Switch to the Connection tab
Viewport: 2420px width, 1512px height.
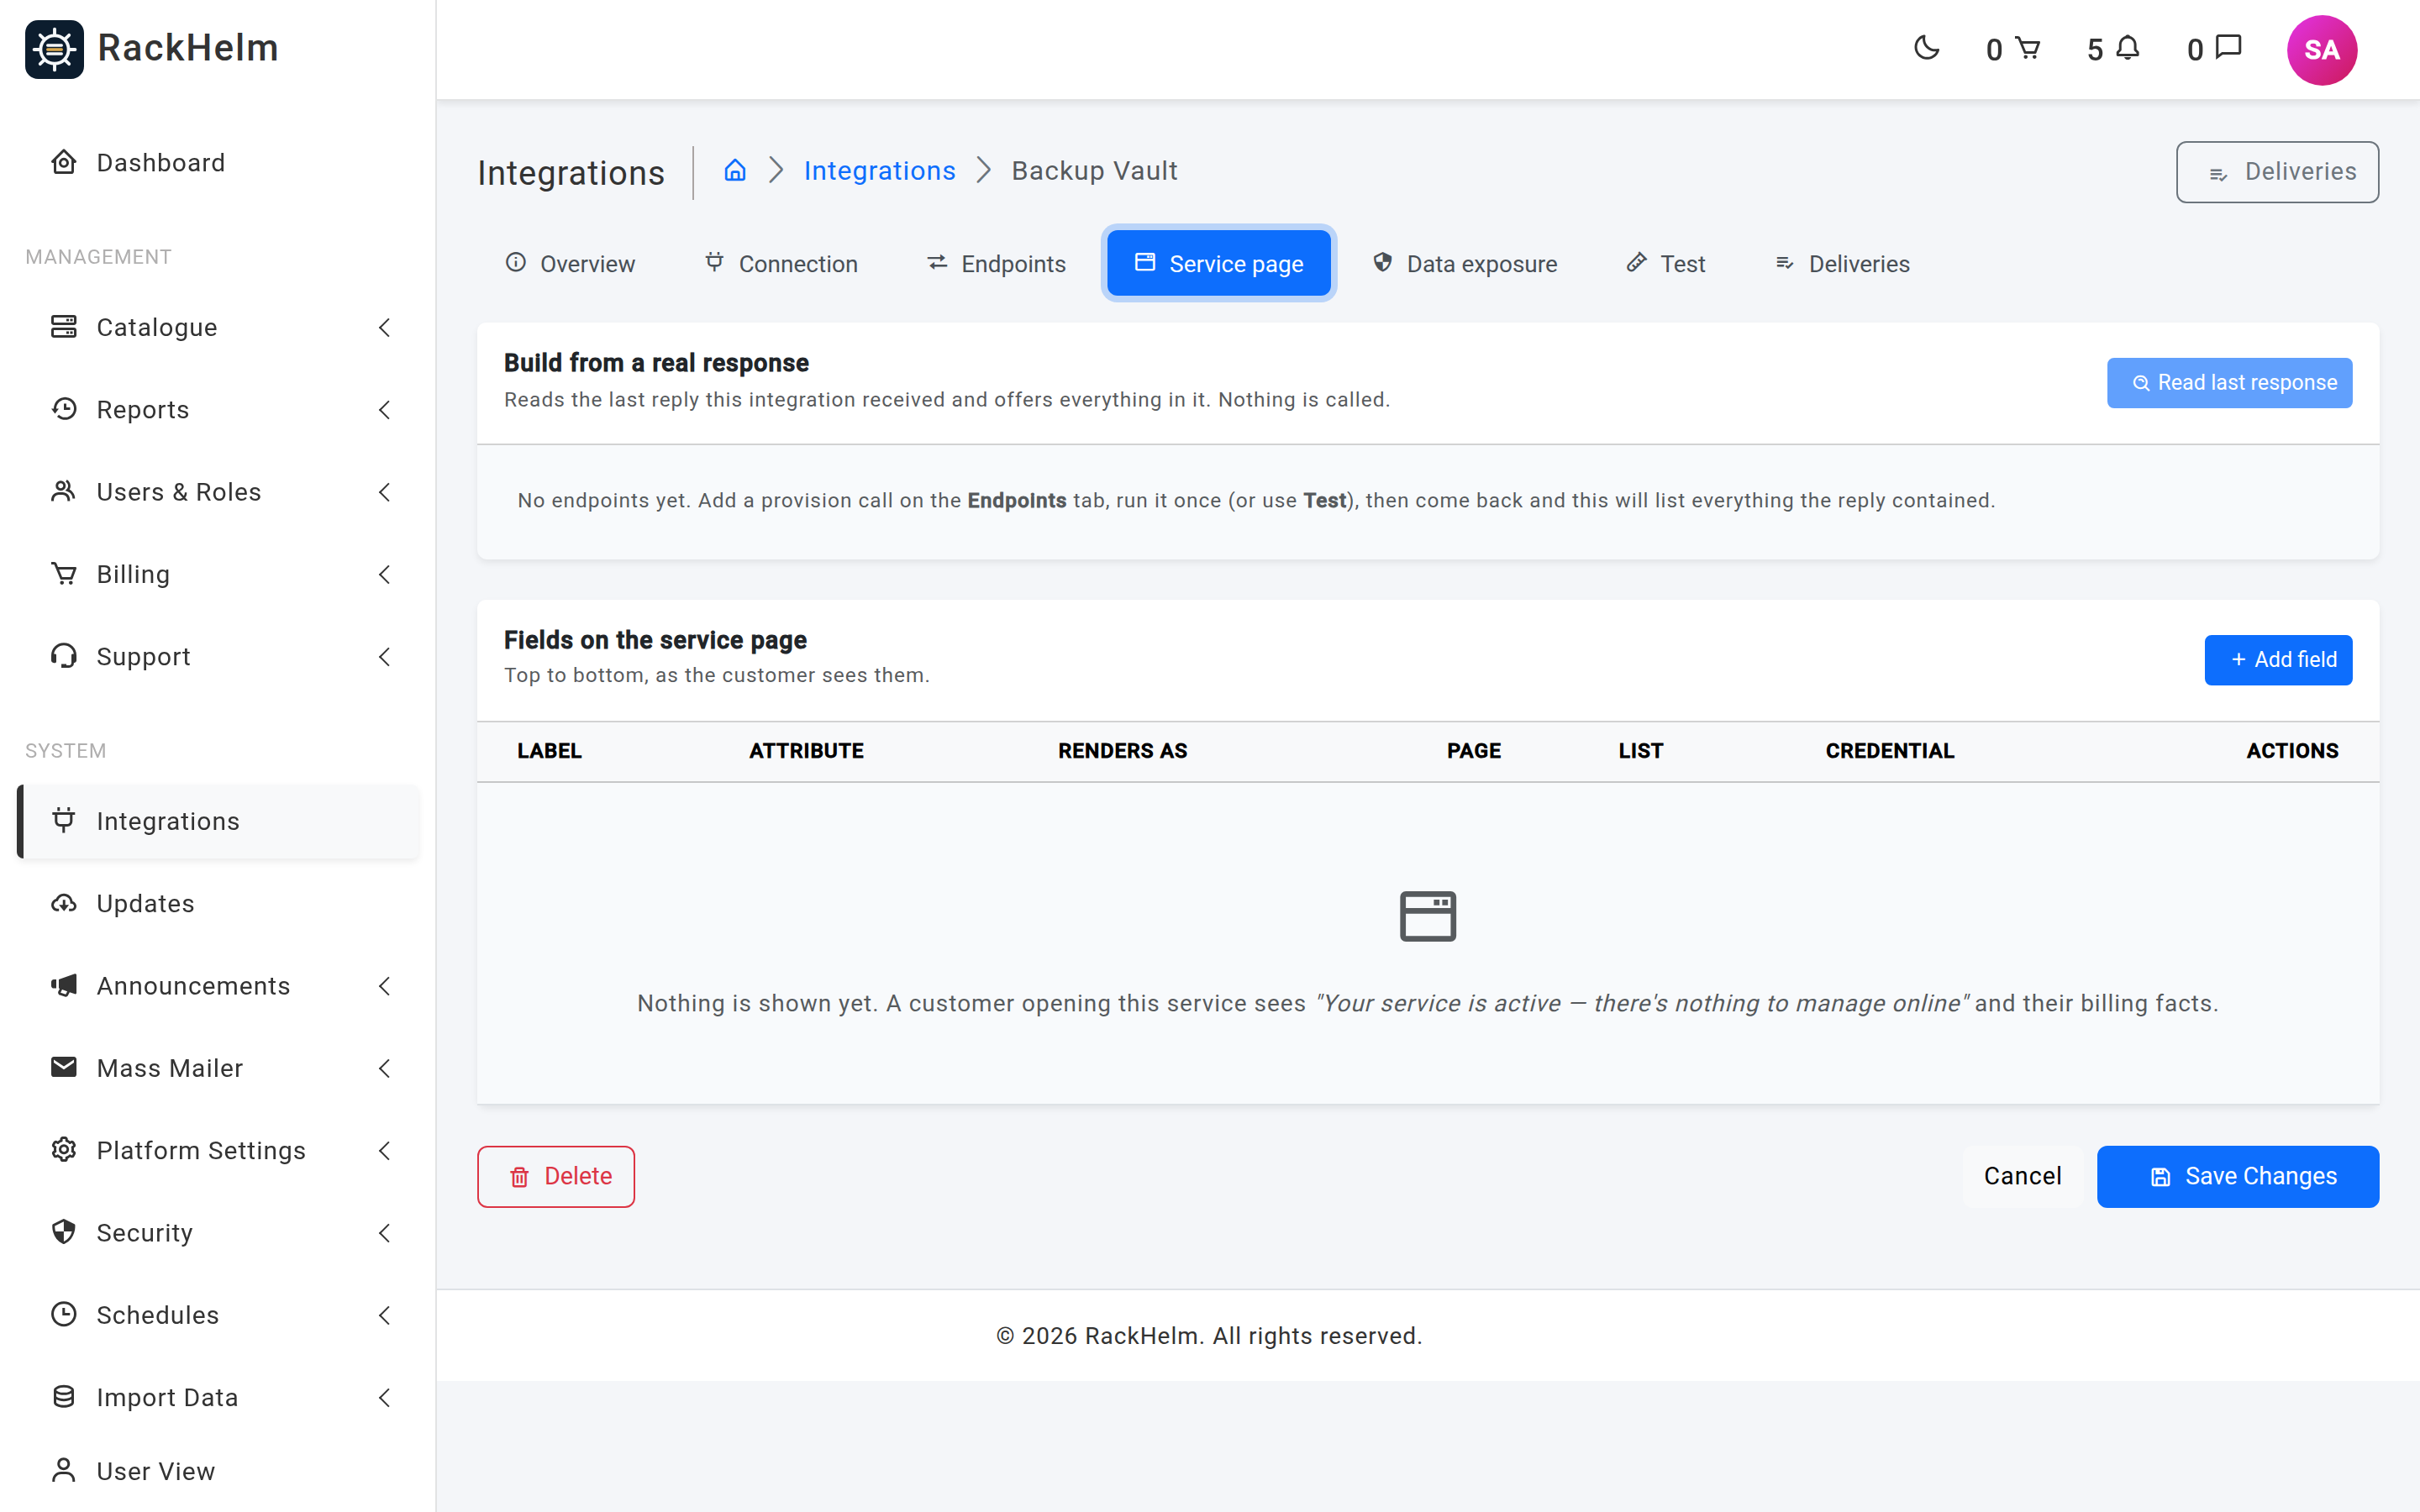(781, 263)
